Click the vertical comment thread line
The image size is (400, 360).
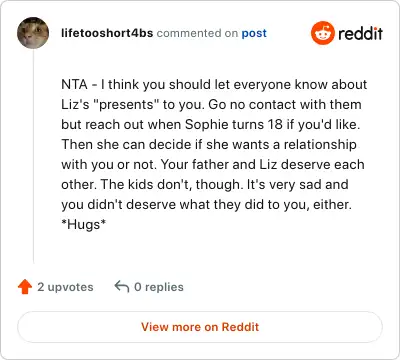coord(33,157)
